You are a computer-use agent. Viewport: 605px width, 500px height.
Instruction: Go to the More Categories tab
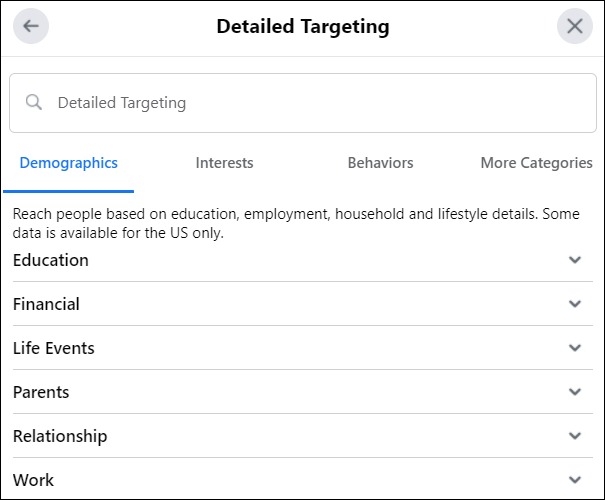coord(536,163)
